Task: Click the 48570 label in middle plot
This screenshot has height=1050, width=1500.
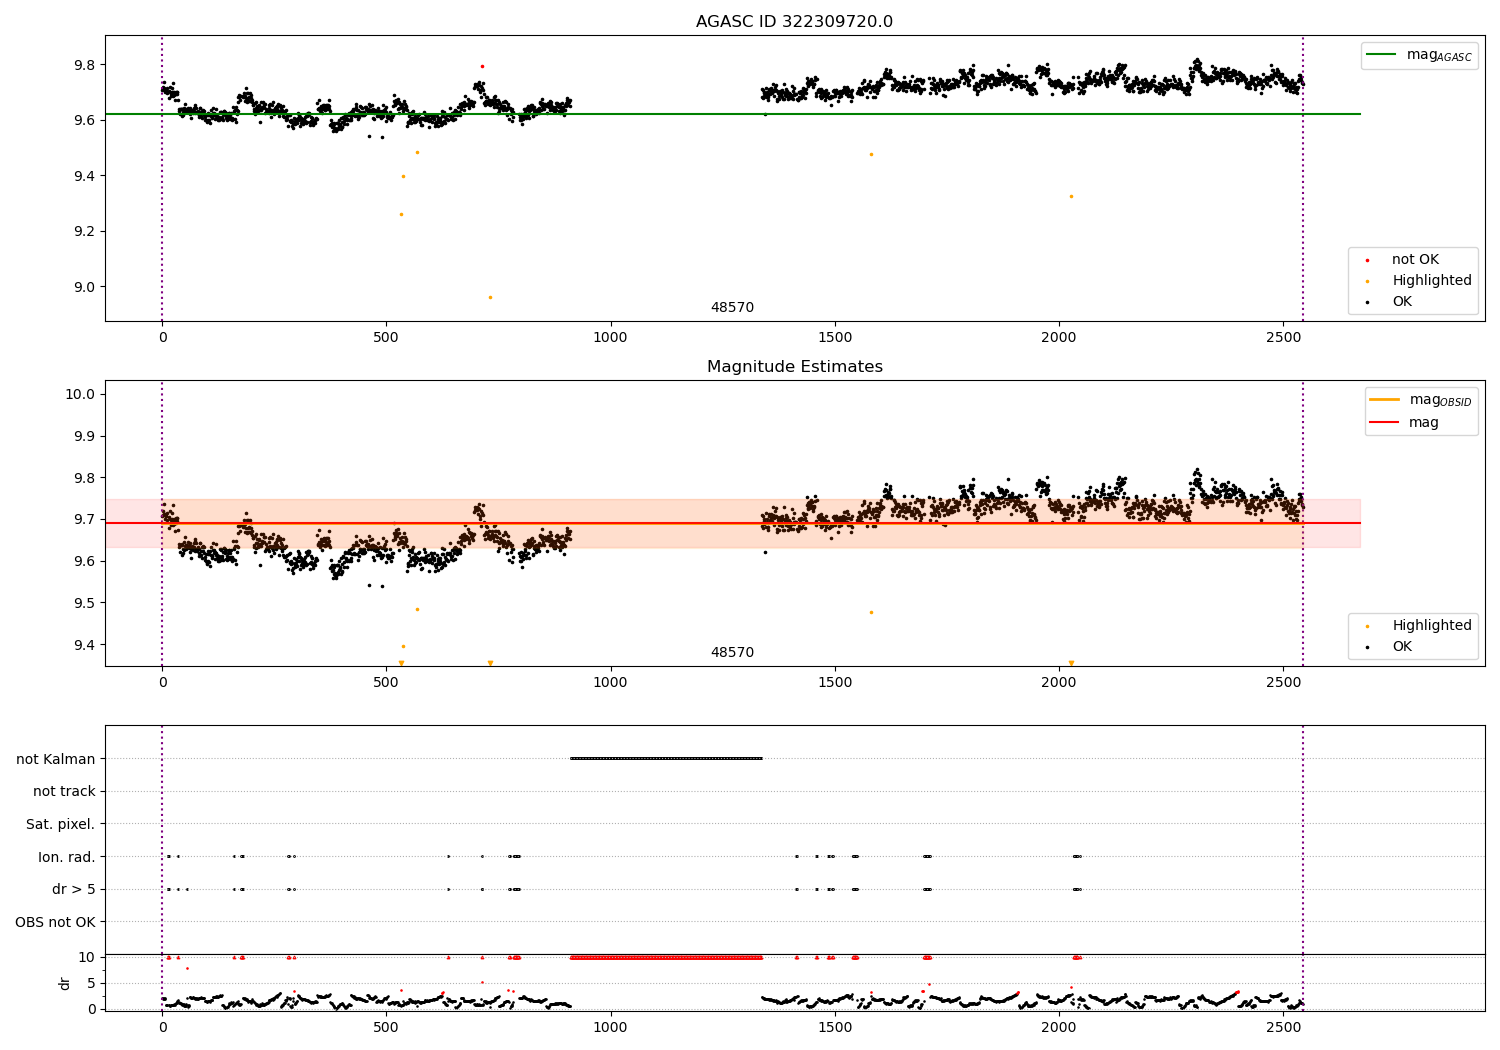Action: click(x=732, y=653)
